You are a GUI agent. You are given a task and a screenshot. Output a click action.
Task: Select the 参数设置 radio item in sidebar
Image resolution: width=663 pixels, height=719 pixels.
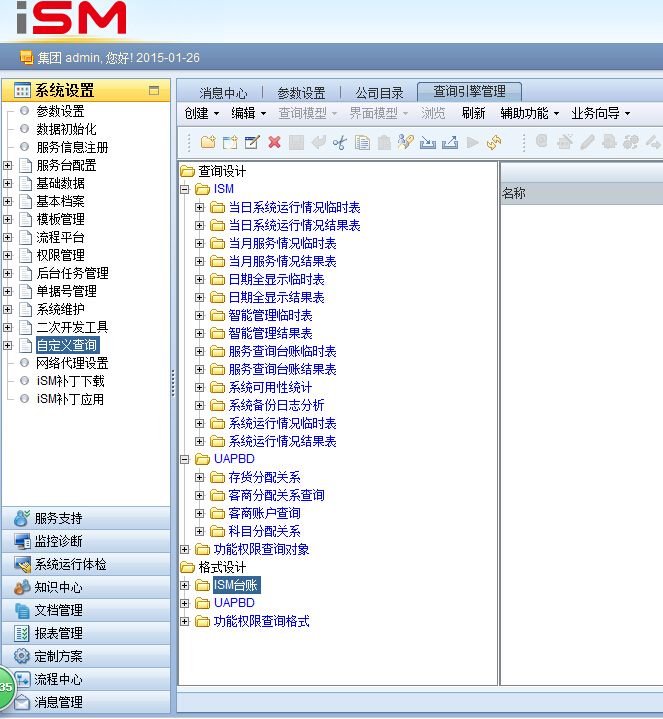[60, 111]
